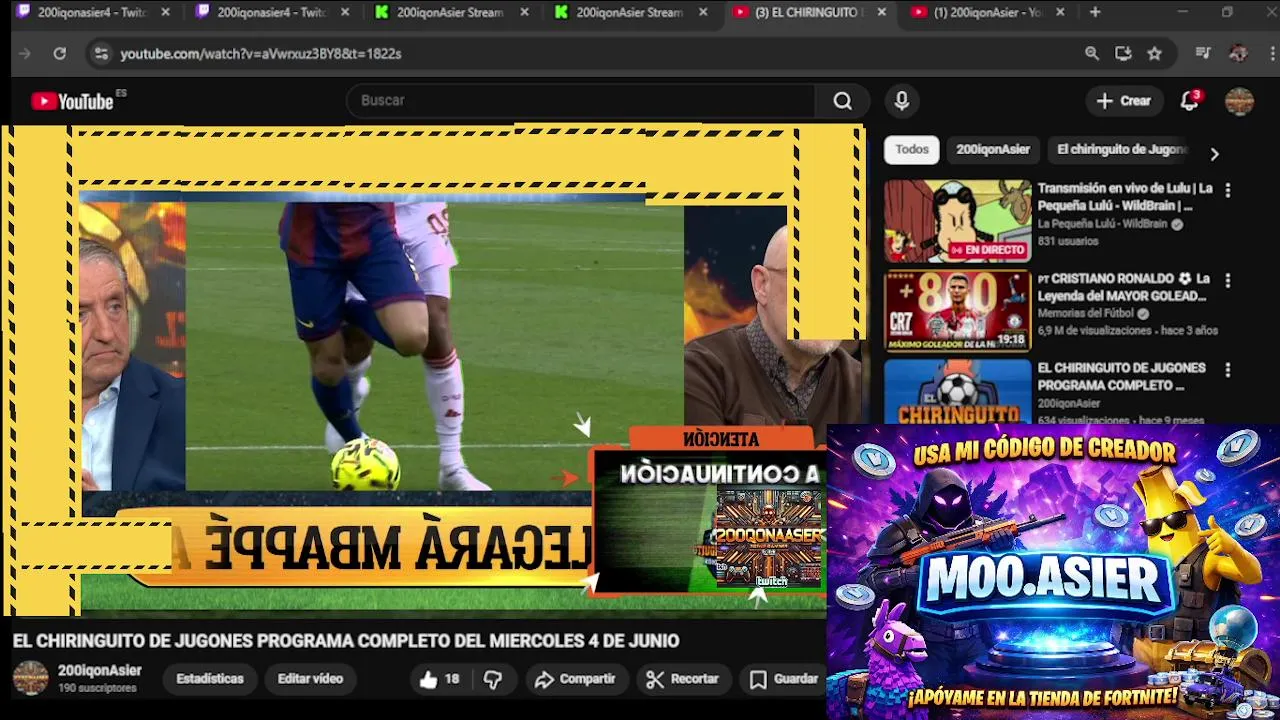Click the 200iqonAsier channel name
Screen dimensions: 1280x720
point(100,671)
